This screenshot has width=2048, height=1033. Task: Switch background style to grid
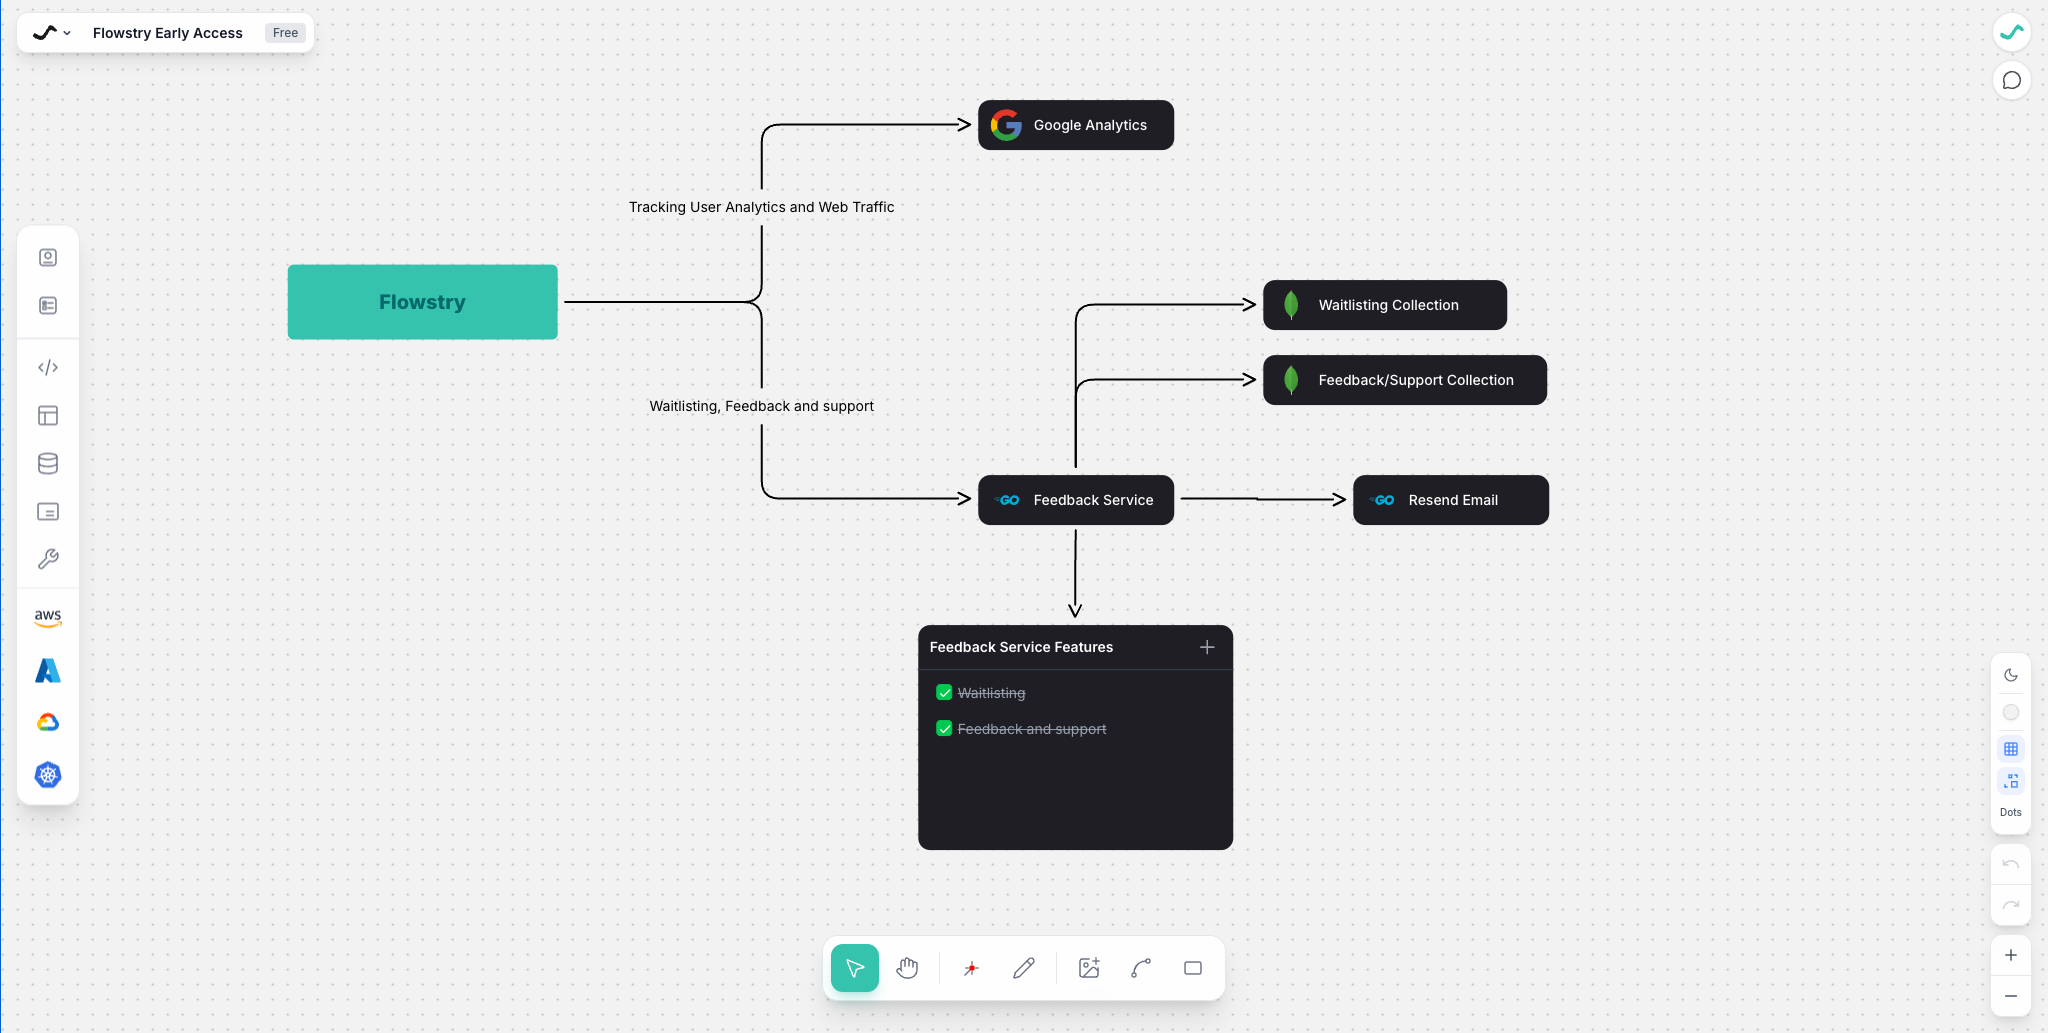click(x=2011, y=748)
